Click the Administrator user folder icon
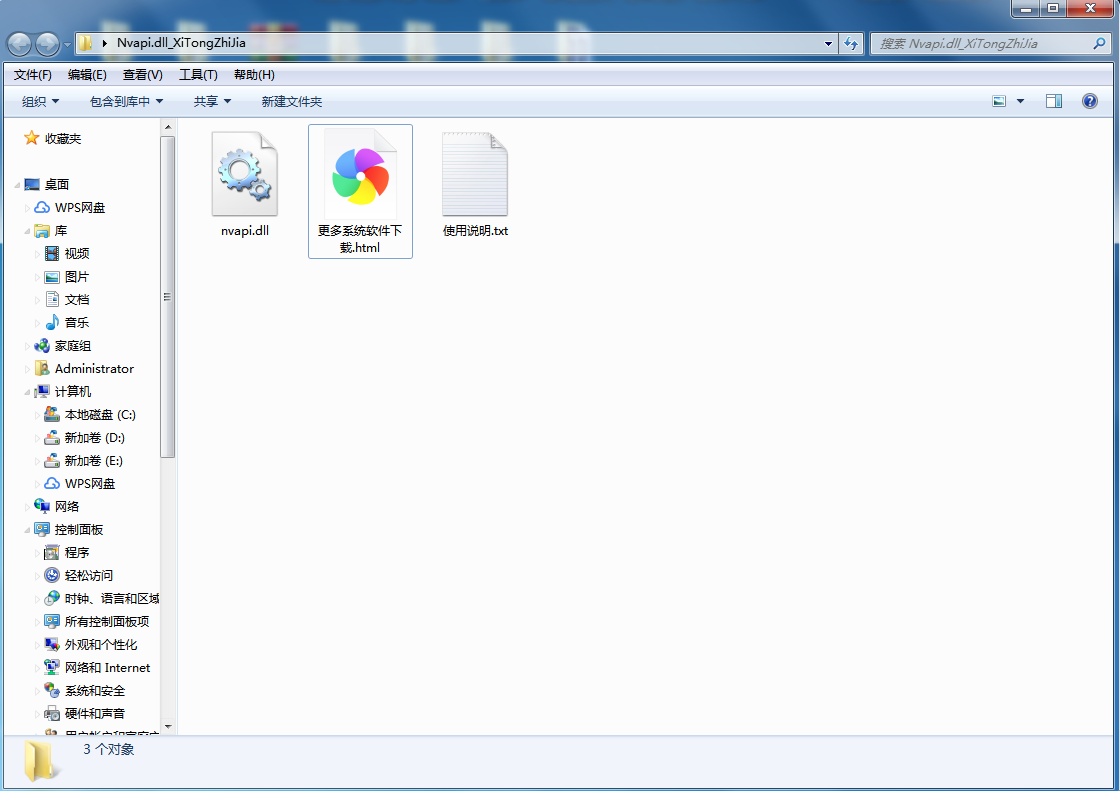1120x791 pixels. [x=42, y=369]
